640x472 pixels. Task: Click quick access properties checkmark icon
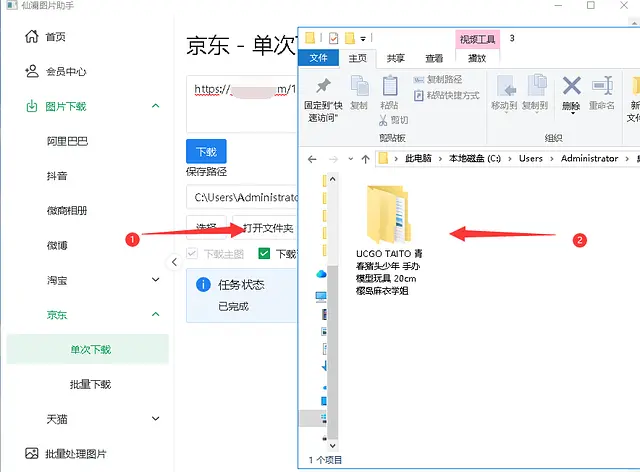pos(333,38)
